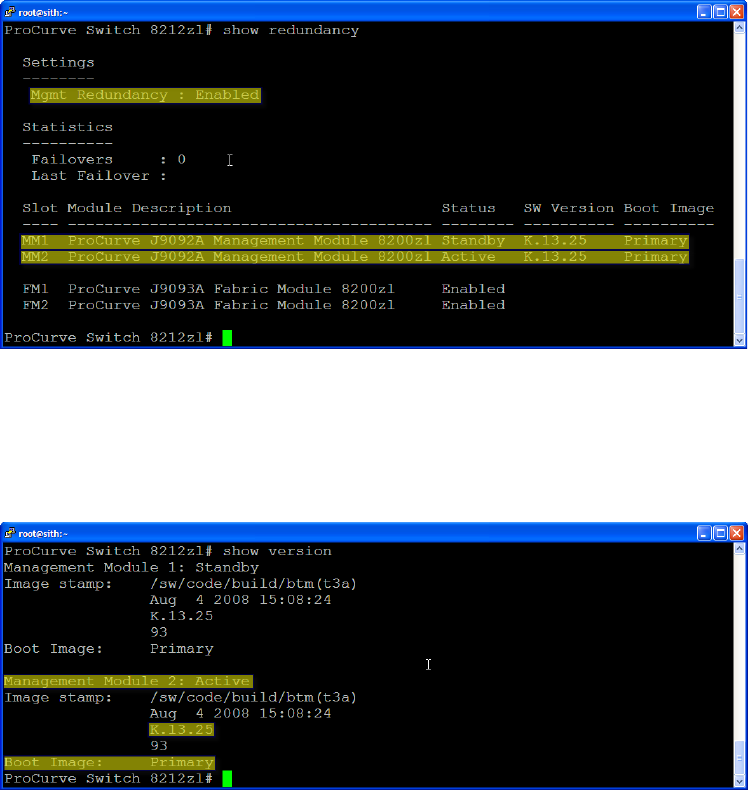Viewport: 748px width, 790px height.
Task: Click the 'MM2' slot cell
Action: pos(35,257)
